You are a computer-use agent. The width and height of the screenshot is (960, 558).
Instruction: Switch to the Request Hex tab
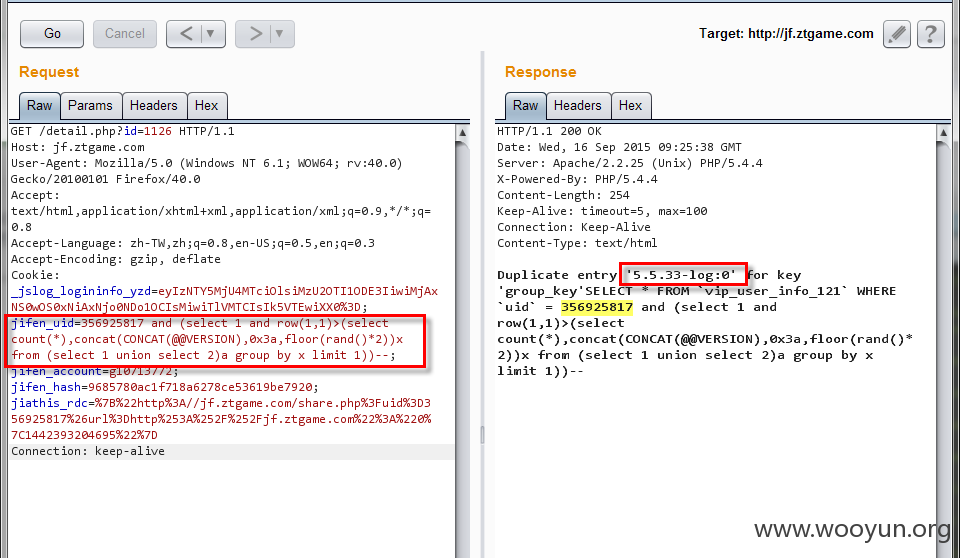(207, 106)
